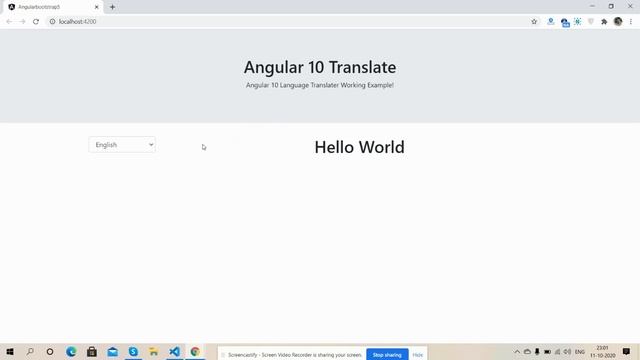Hide the Screencastify sharing bar
The height and width of the screenshot is (360, 640).
coord(417,355)
